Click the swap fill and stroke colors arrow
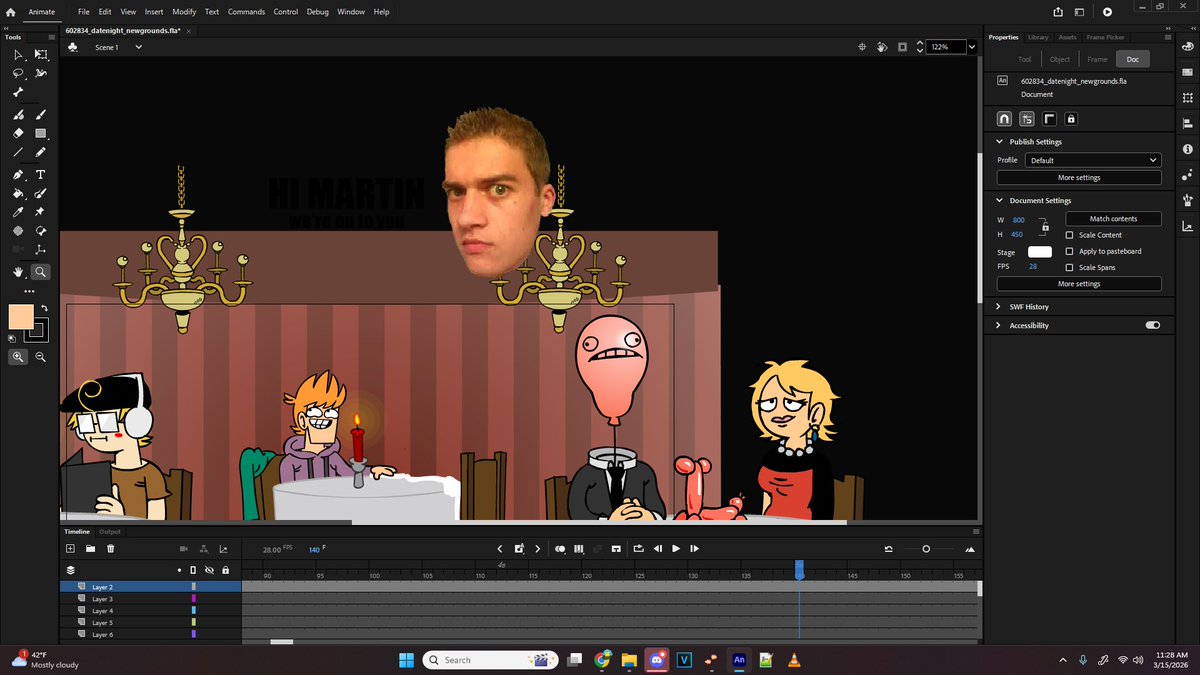 click(x=44, y=308)
